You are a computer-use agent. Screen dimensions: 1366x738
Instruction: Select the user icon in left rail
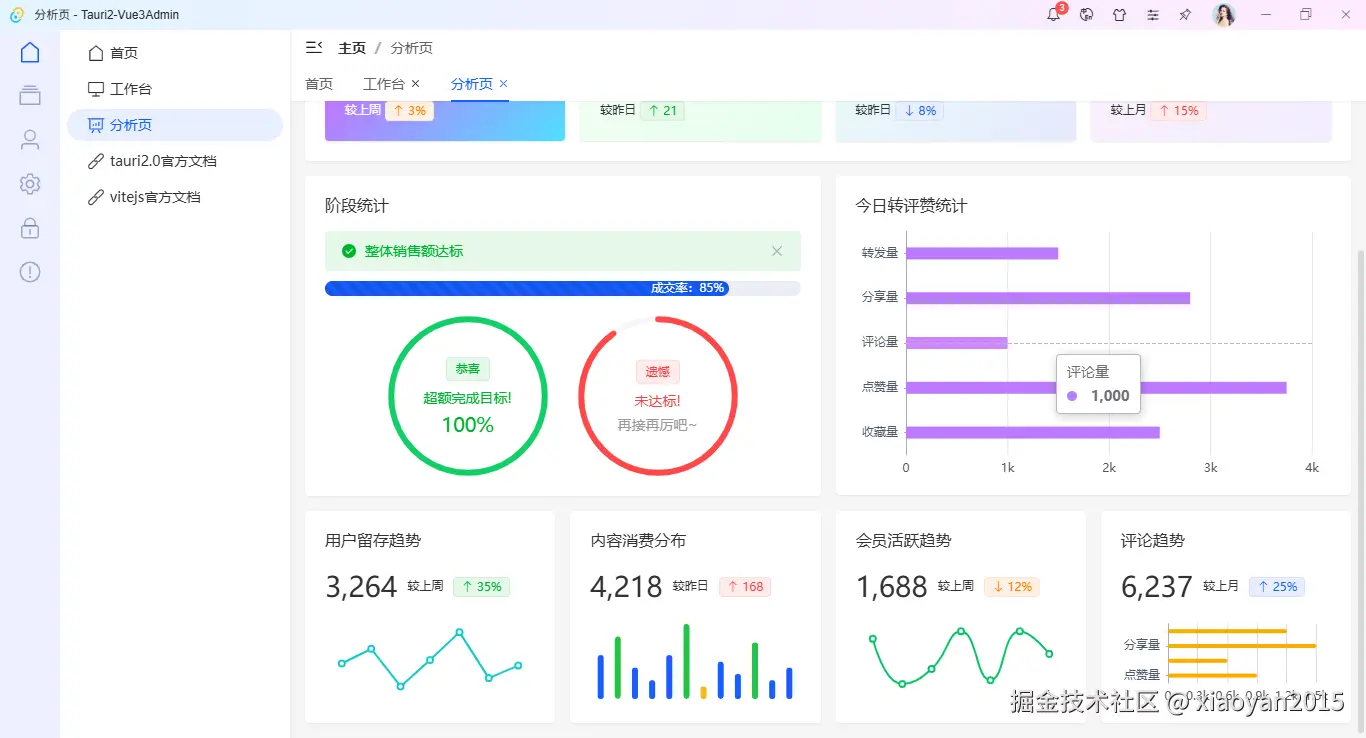tap(30, 140)
